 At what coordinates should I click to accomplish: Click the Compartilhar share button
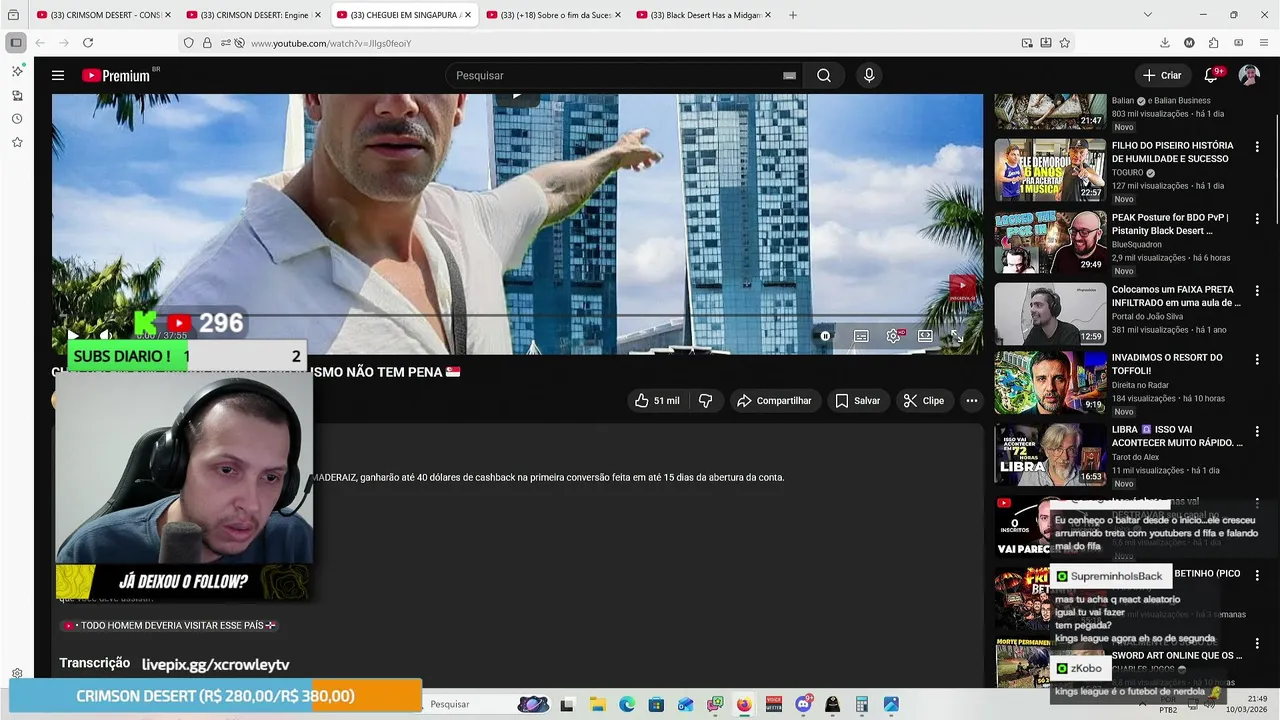click(x=775, y=400)
